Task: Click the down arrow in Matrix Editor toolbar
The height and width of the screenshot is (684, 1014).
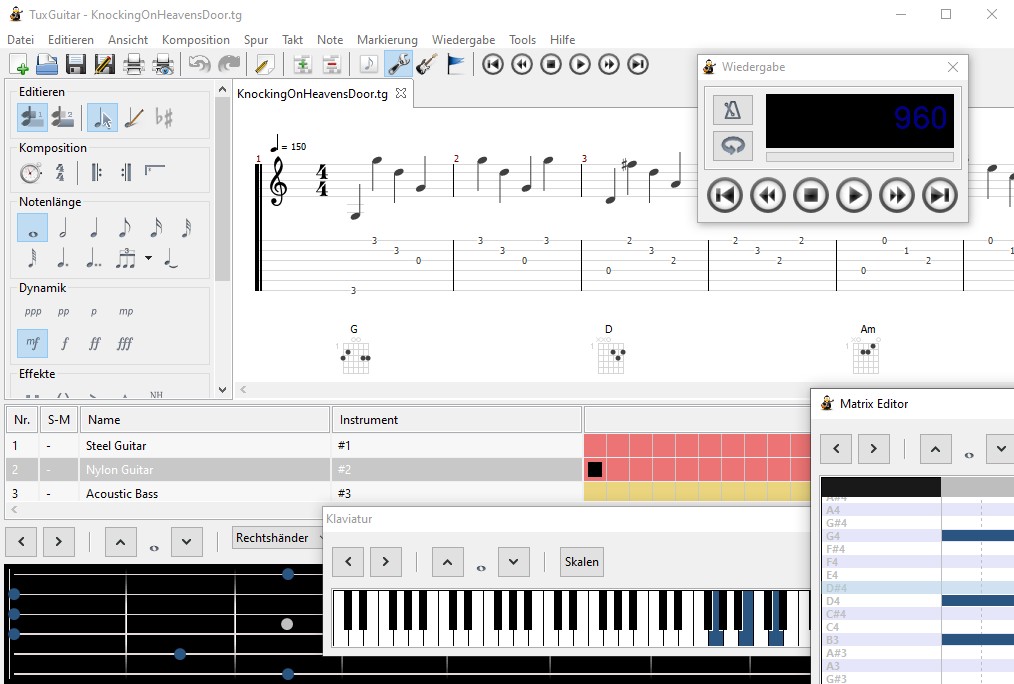Action: click(1000, 449)
